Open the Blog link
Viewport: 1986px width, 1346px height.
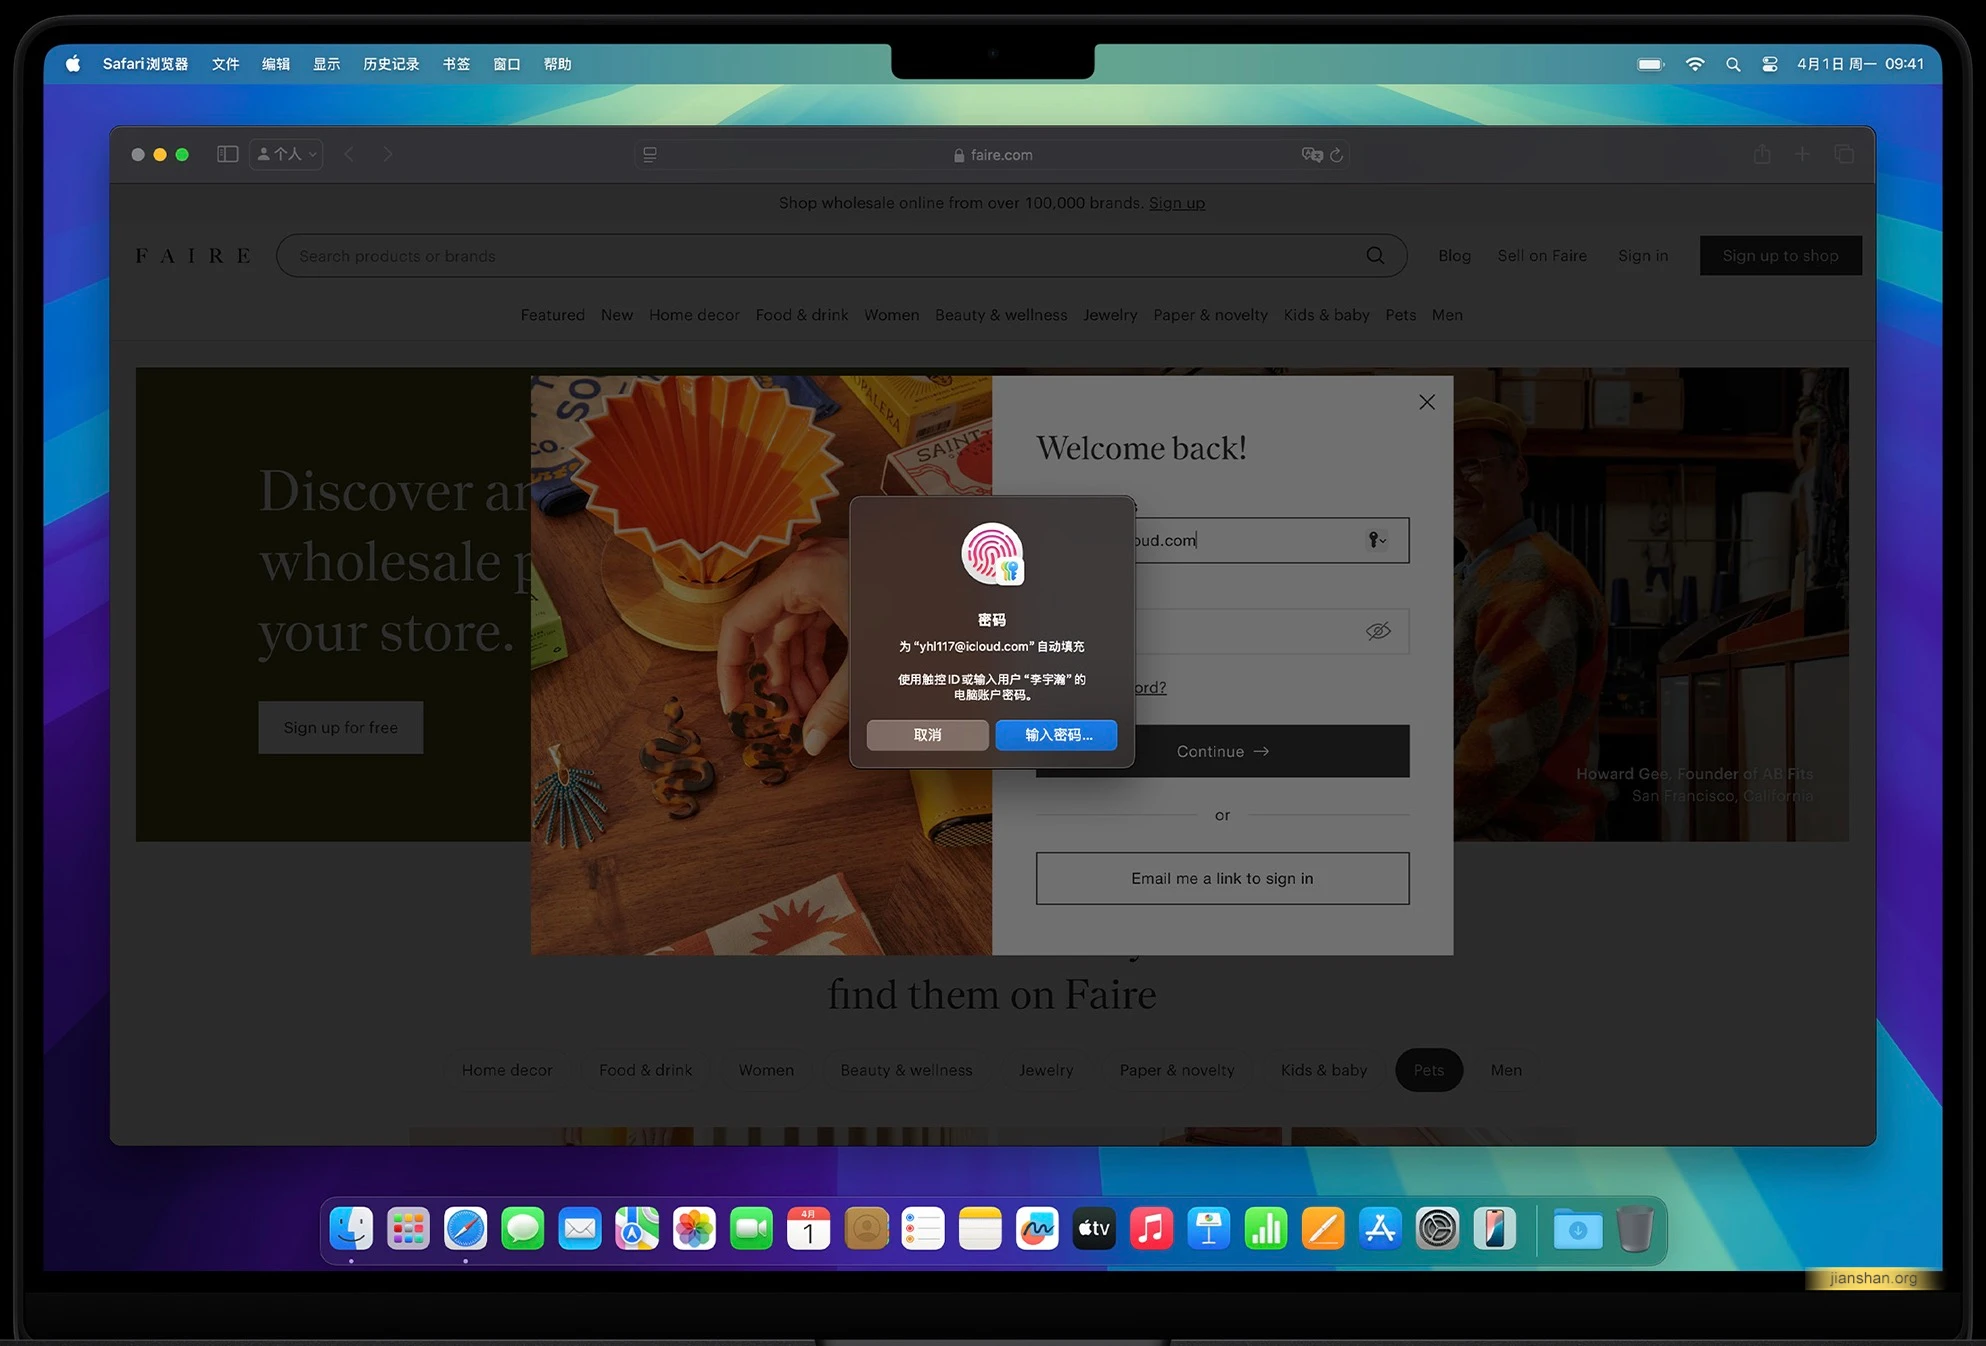pyautogui.click(x=1454, y=255)
